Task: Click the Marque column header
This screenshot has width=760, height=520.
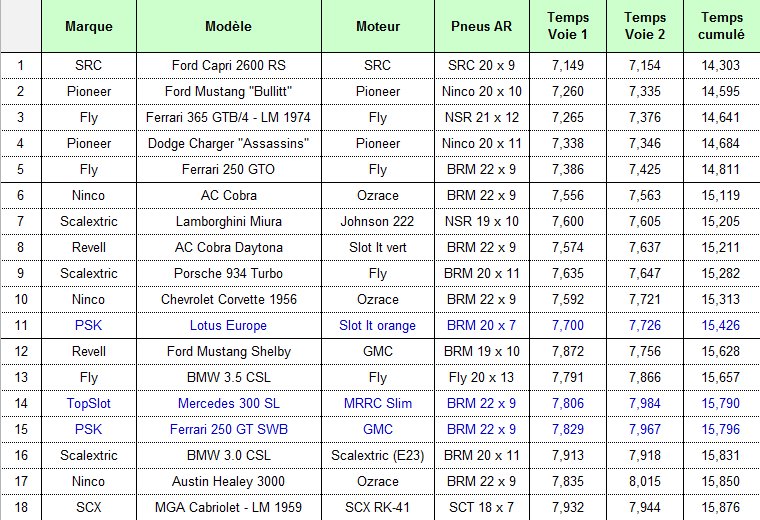Action: [x=88, y=26]
